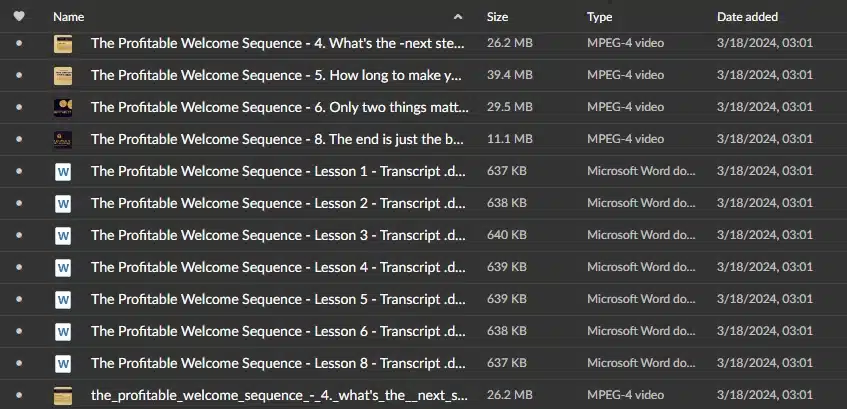
Task: Sort by Date added column header
Action: point(748,17)
